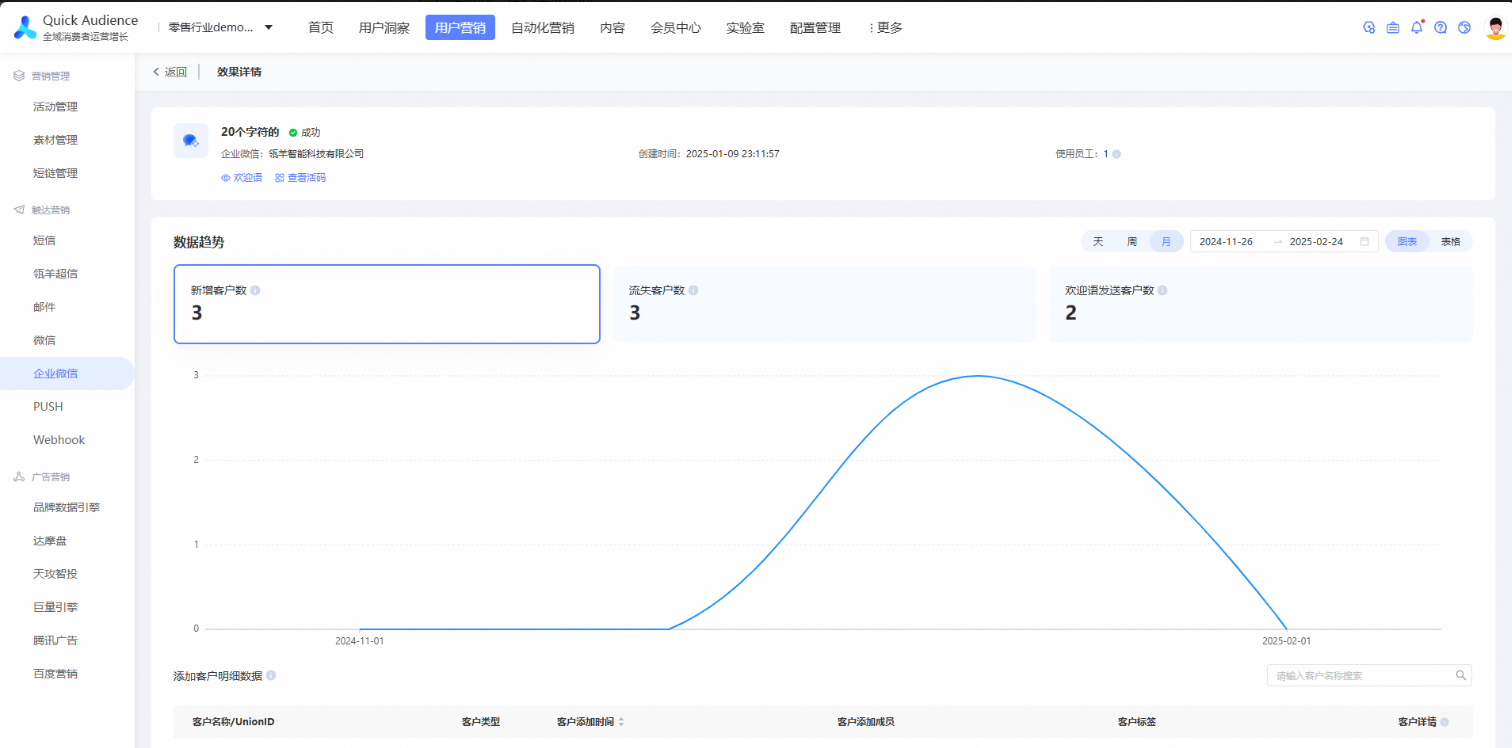Screen dimensions: 1512x748
Task: Click the info icon beside 客户详情 column
Action: point(1444,721)
